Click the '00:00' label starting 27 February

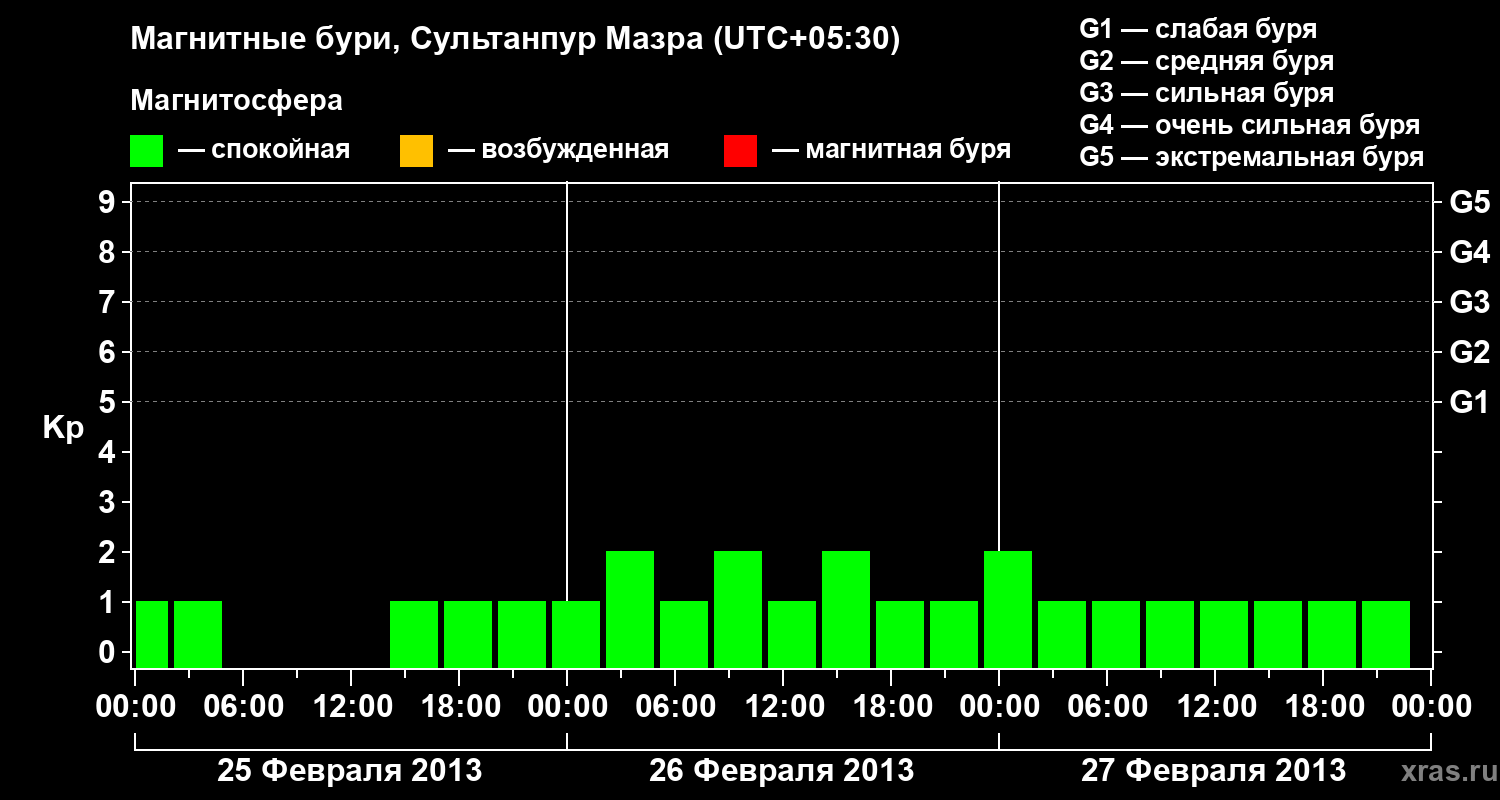999,707
